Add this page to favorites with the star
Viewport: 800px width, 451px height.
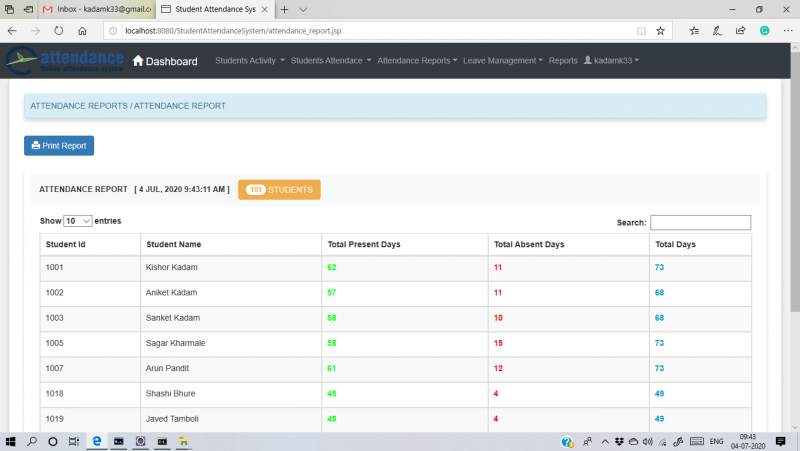click(660, 31)
